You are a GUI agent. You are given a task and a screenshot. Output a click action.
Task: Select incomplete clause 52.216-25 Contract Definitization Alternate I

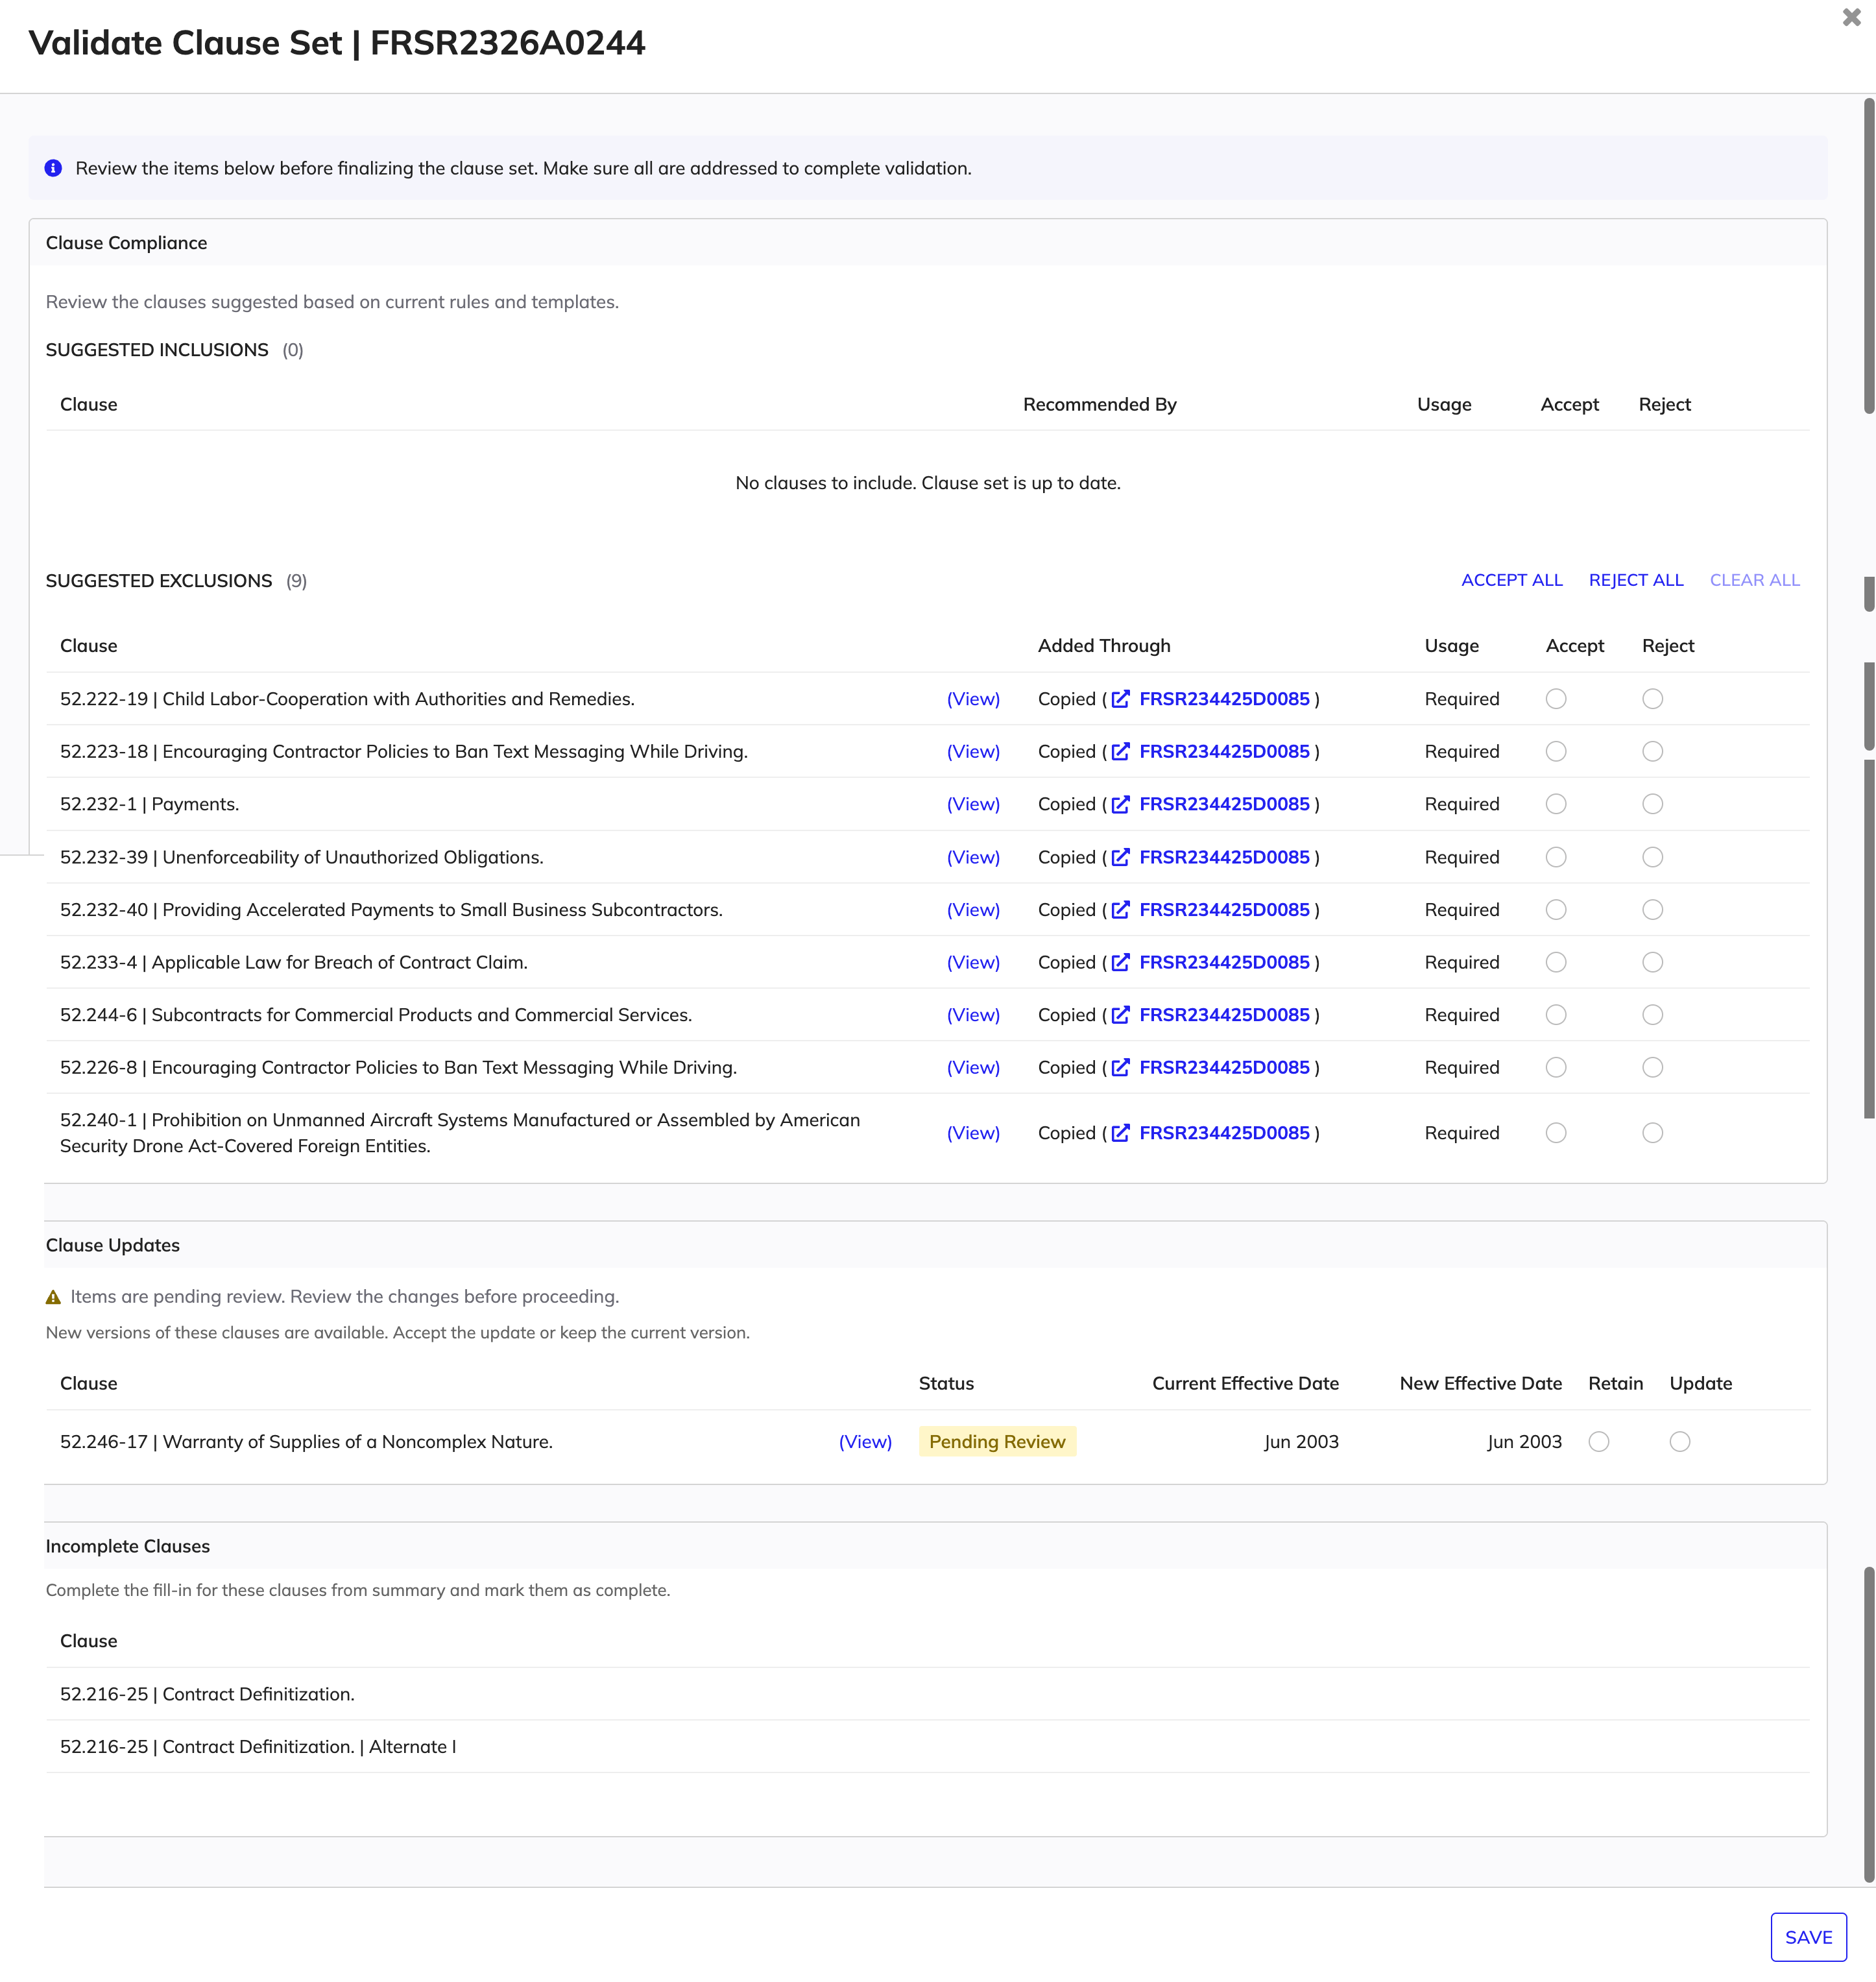[927, 1747]
